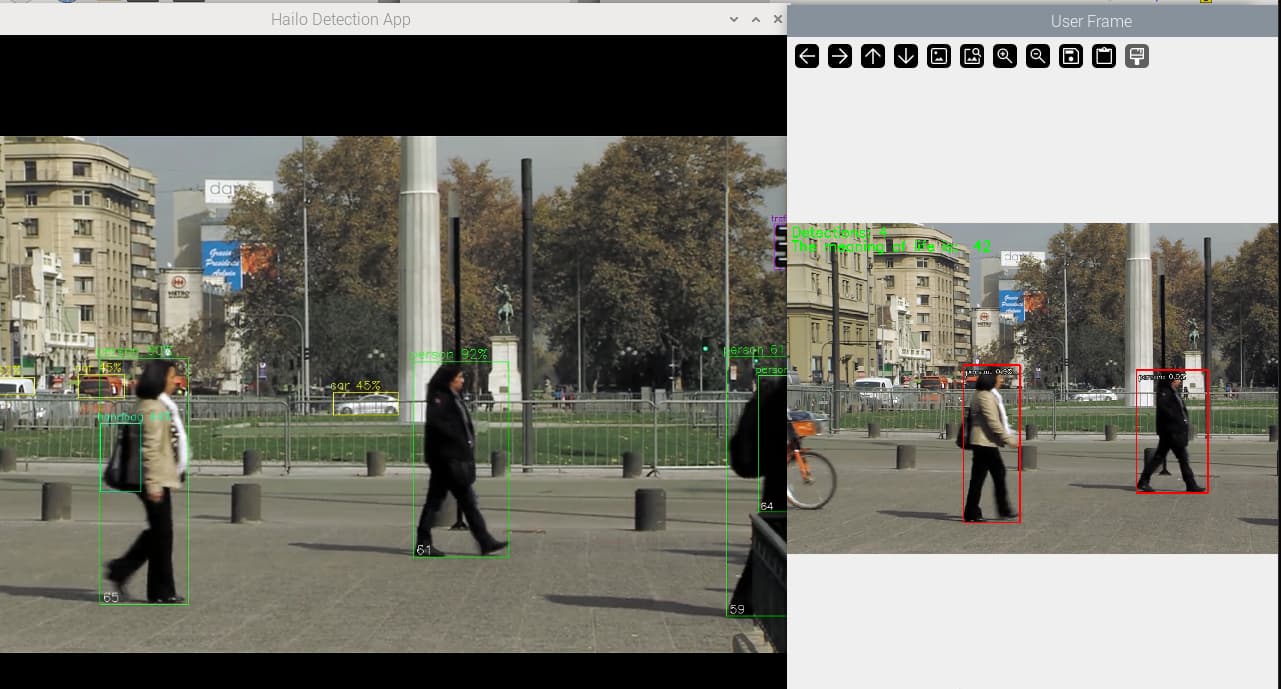Save the frame with the floppy disk icon
Image resolution: width=1281 pixels, height=689 pixels.
pos(1071,56)
